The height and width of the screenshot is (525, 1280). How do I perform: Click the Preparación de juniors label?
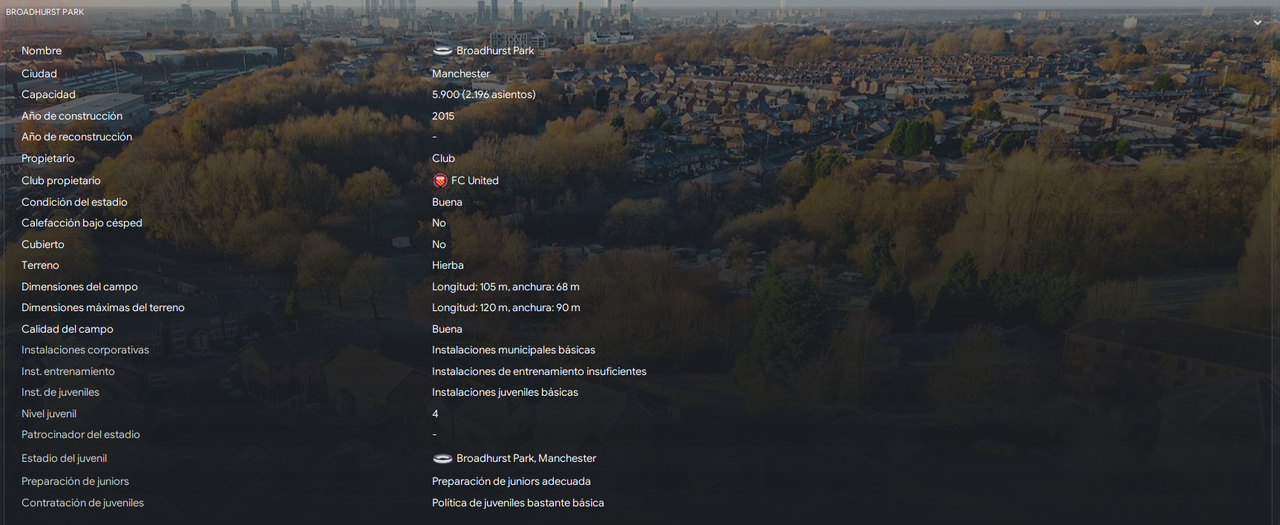tap(75, 481)
